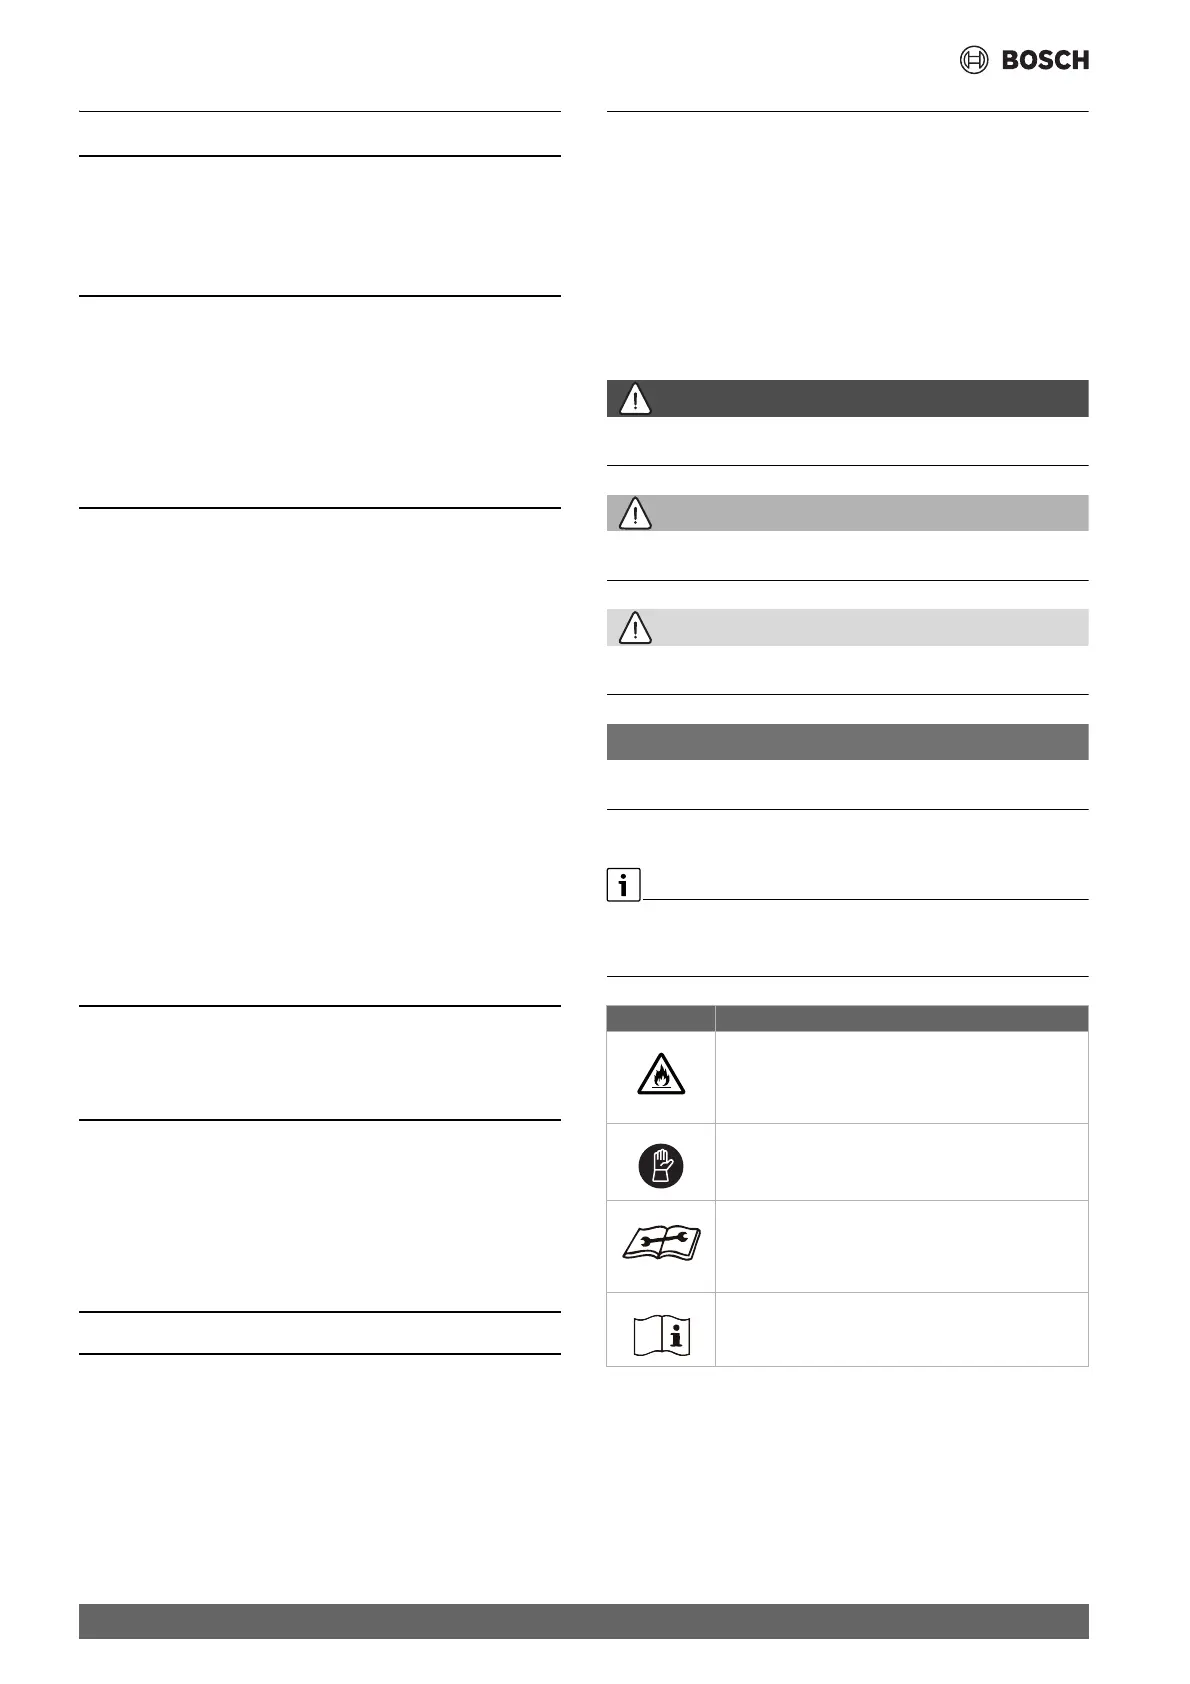
Task: Click the dark footer bar at page bottom
Action: coord(583,1621)
